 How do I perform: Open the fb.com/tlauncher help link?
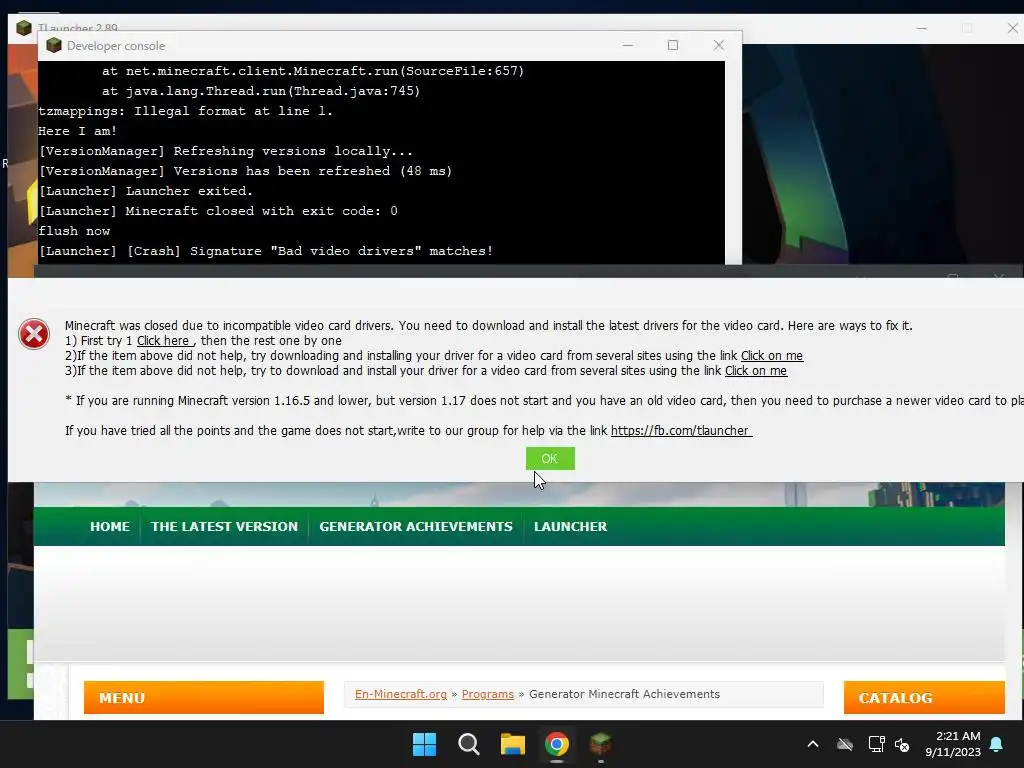681,431
